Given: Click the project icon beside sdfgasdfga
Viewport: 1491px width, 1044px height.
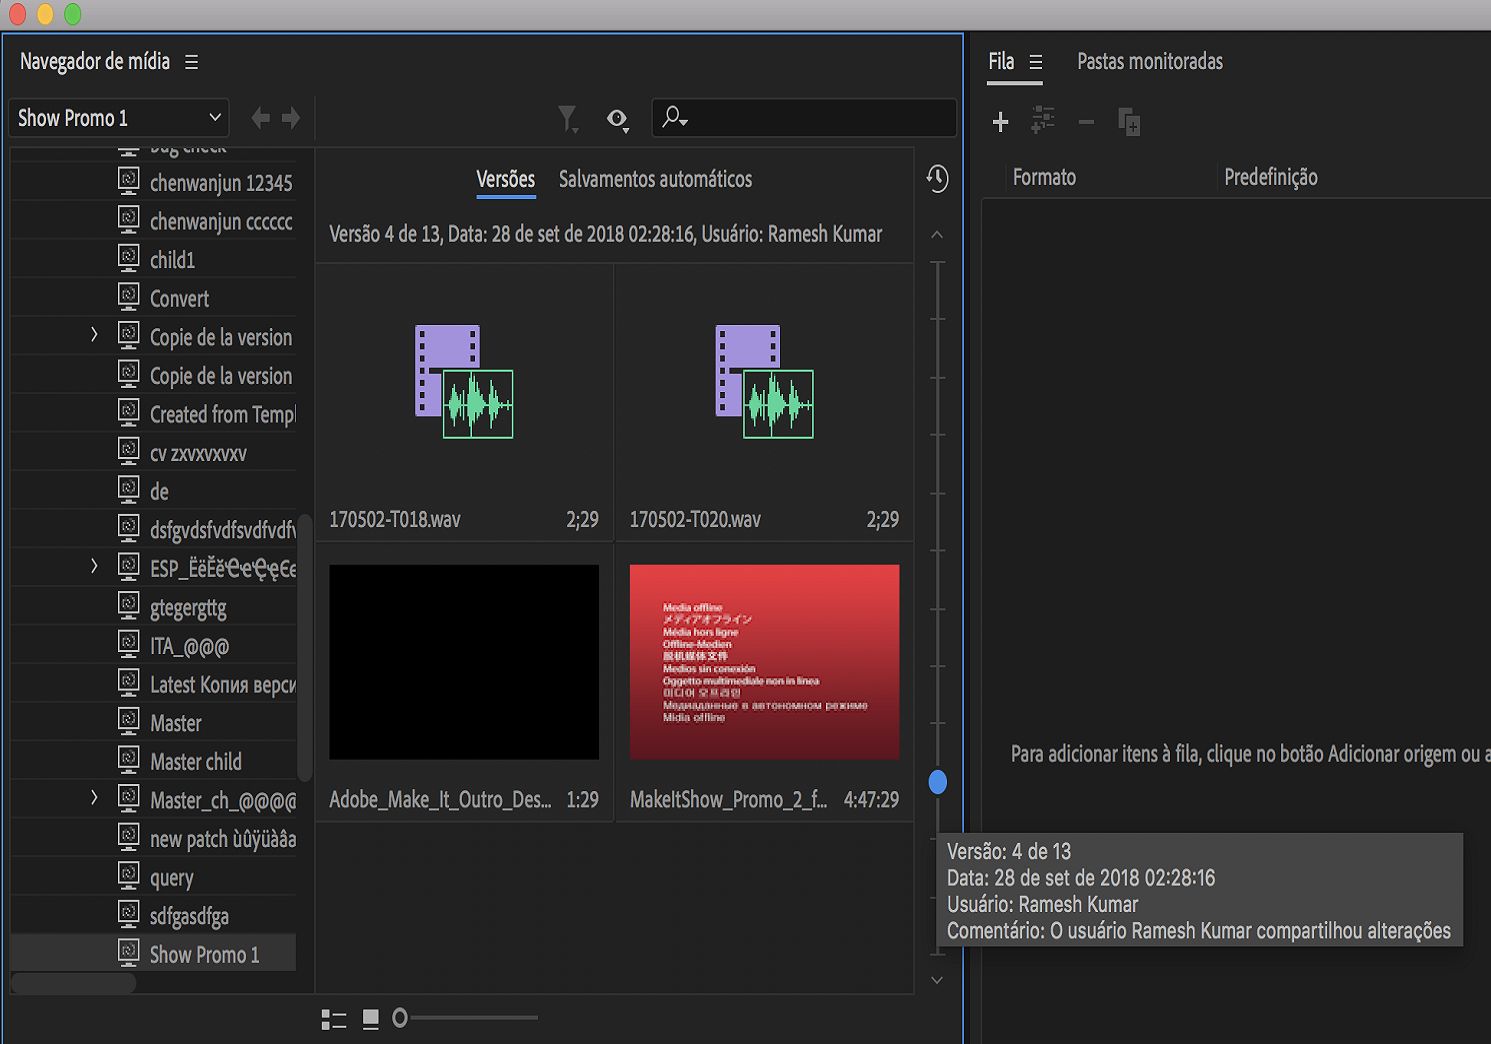Looking at the screenshot, I should pyautogui.click(x=129, y=913).
